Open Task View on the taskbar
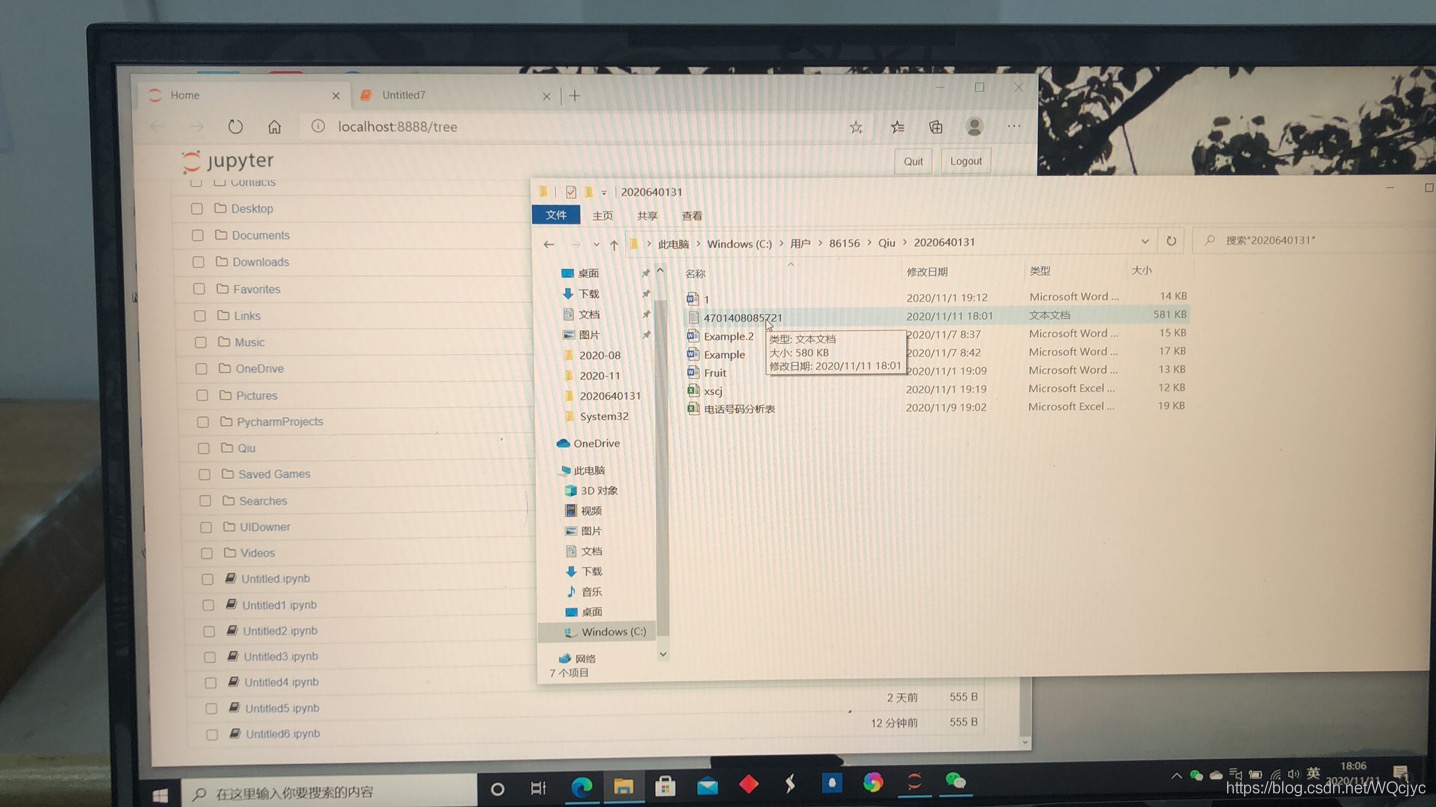 point(538,788)
